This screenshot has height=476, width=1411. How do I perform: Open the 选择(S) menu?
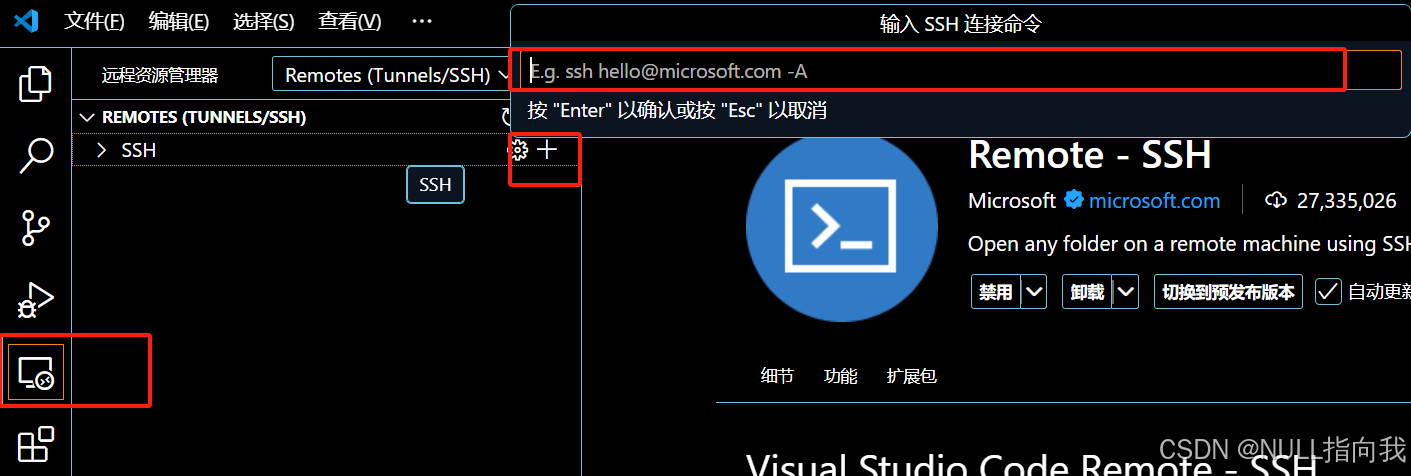point(264,21)
